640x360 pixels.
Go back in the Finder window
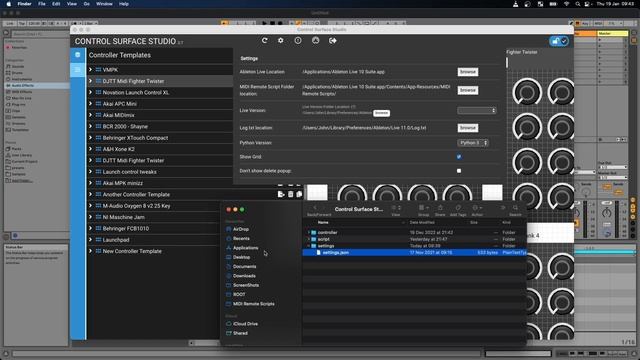315,208
